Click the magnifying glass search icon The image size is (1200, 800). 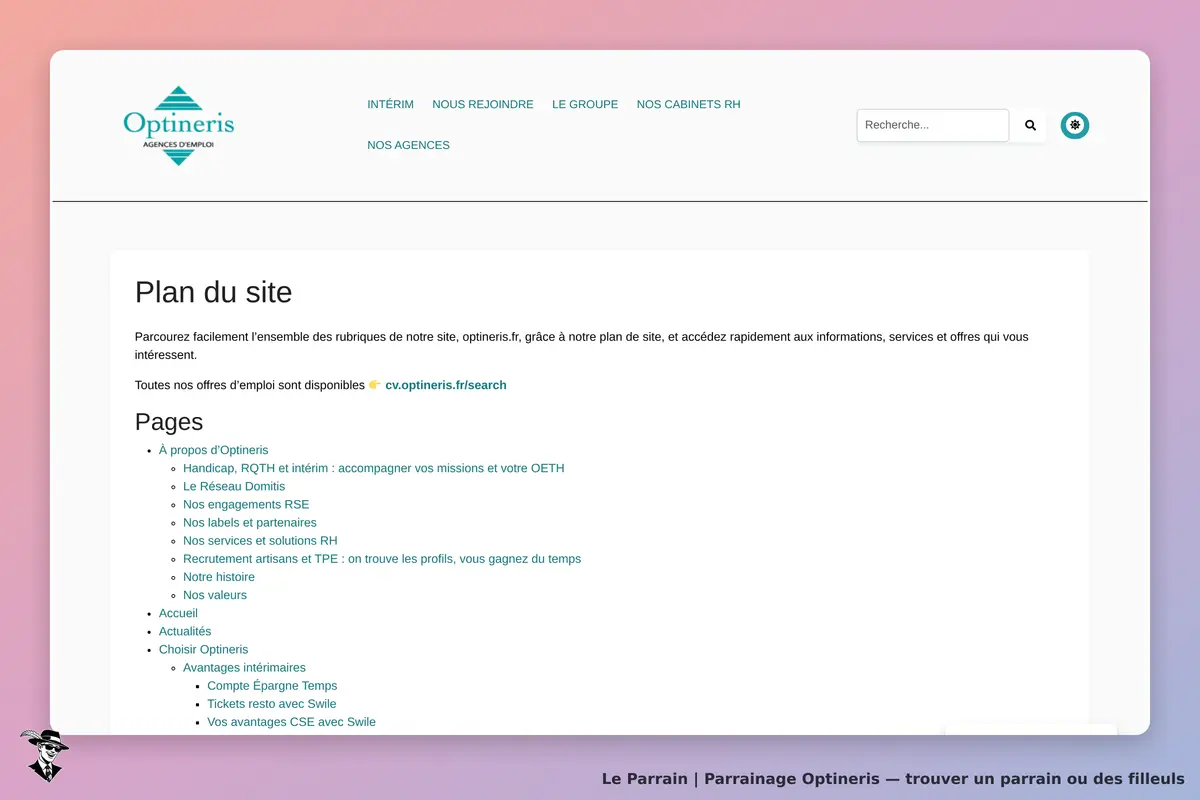(x=1030, y=126)
